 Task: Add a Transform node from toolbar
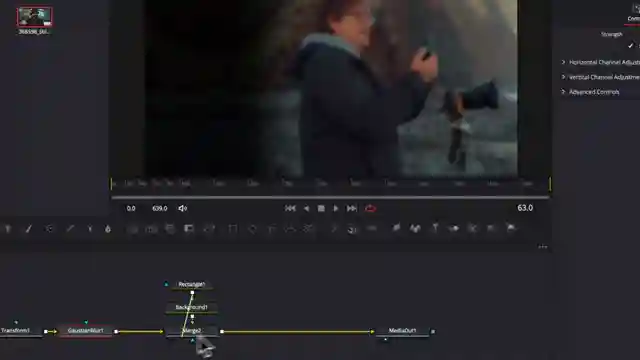[x=209, y=229]
